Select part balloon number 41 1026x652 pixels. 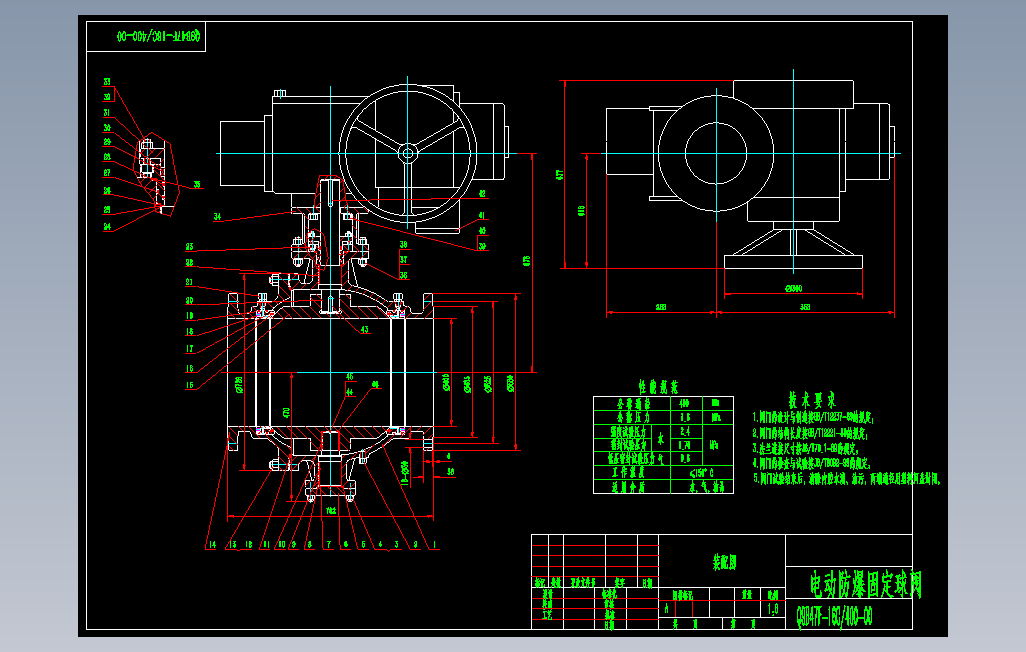(x=482, y=215)
